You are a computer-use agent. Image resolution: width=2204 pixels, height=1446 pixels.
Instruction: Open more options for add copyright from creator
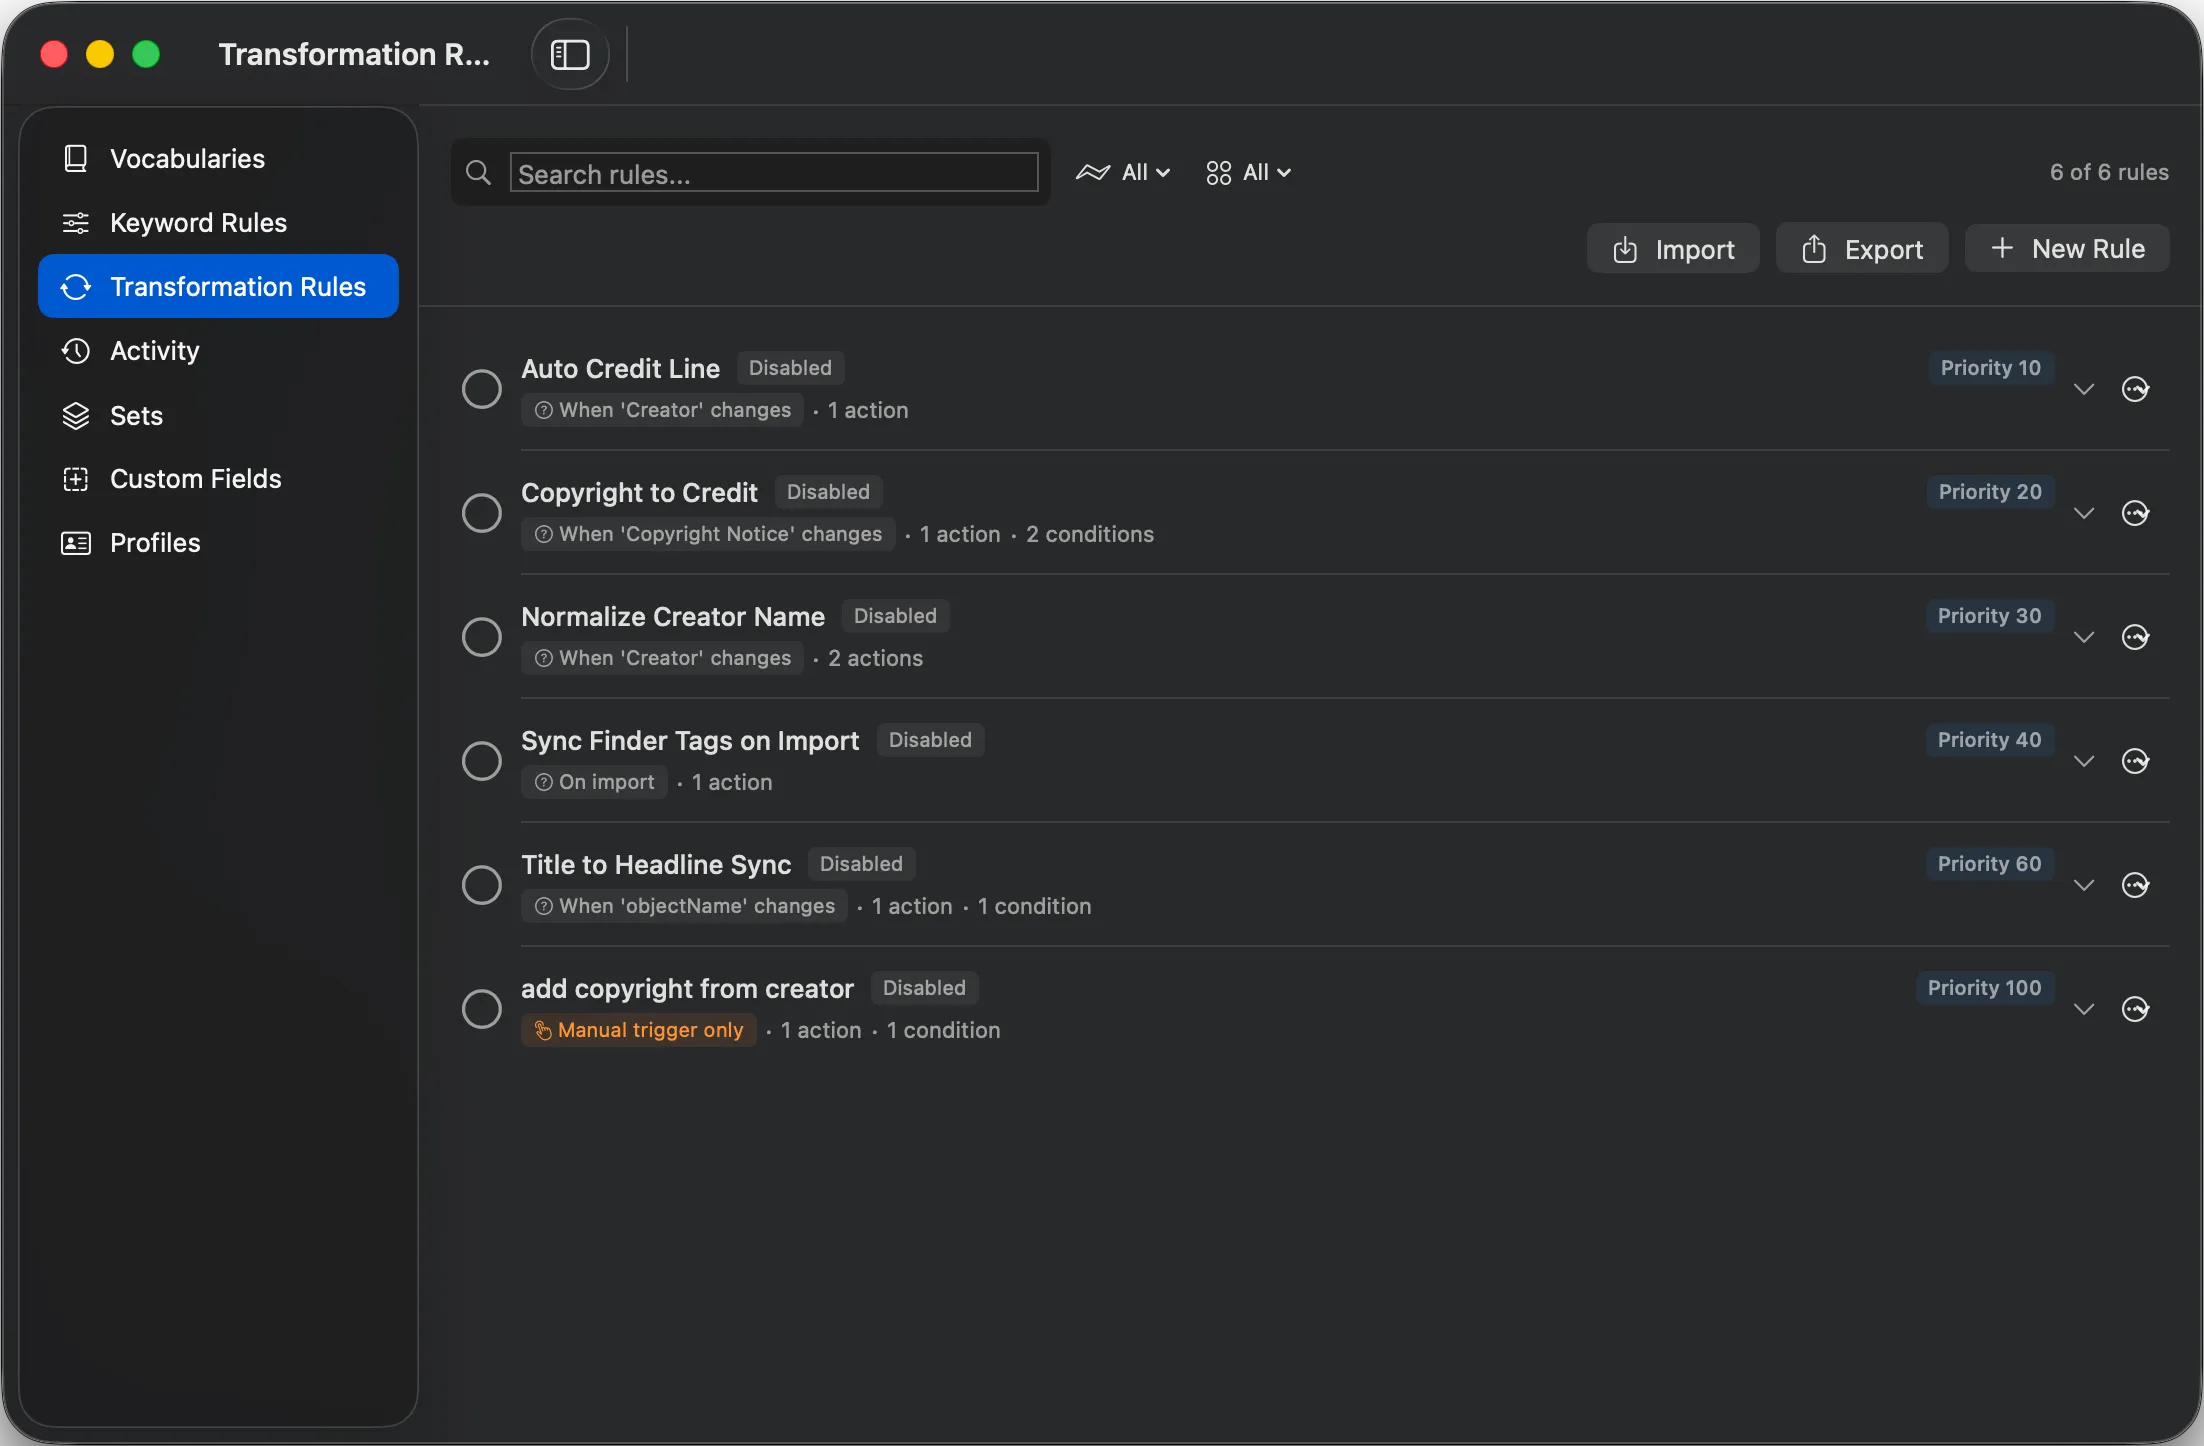pos(2135,1009)
